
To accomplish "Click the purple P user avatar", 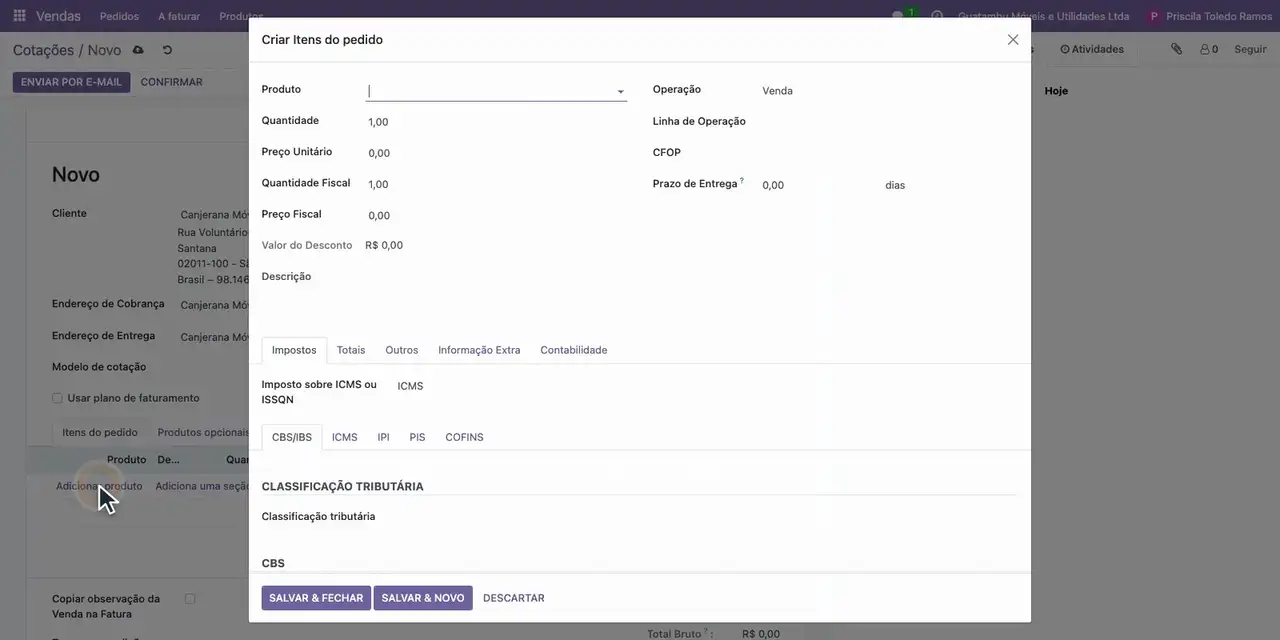I will [x=1155, y=16].
